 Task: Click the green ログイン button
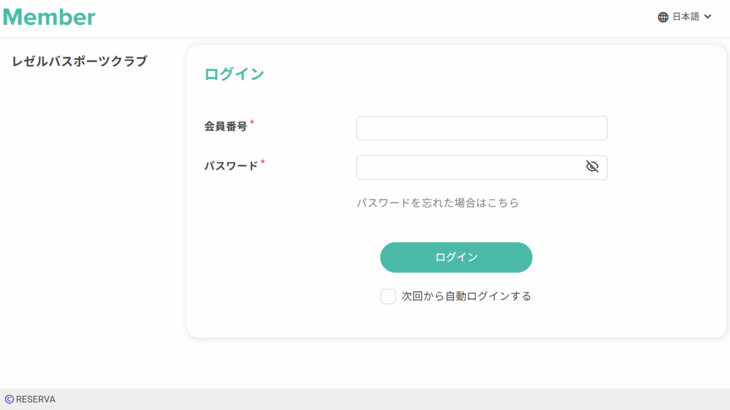coord(456,257)
